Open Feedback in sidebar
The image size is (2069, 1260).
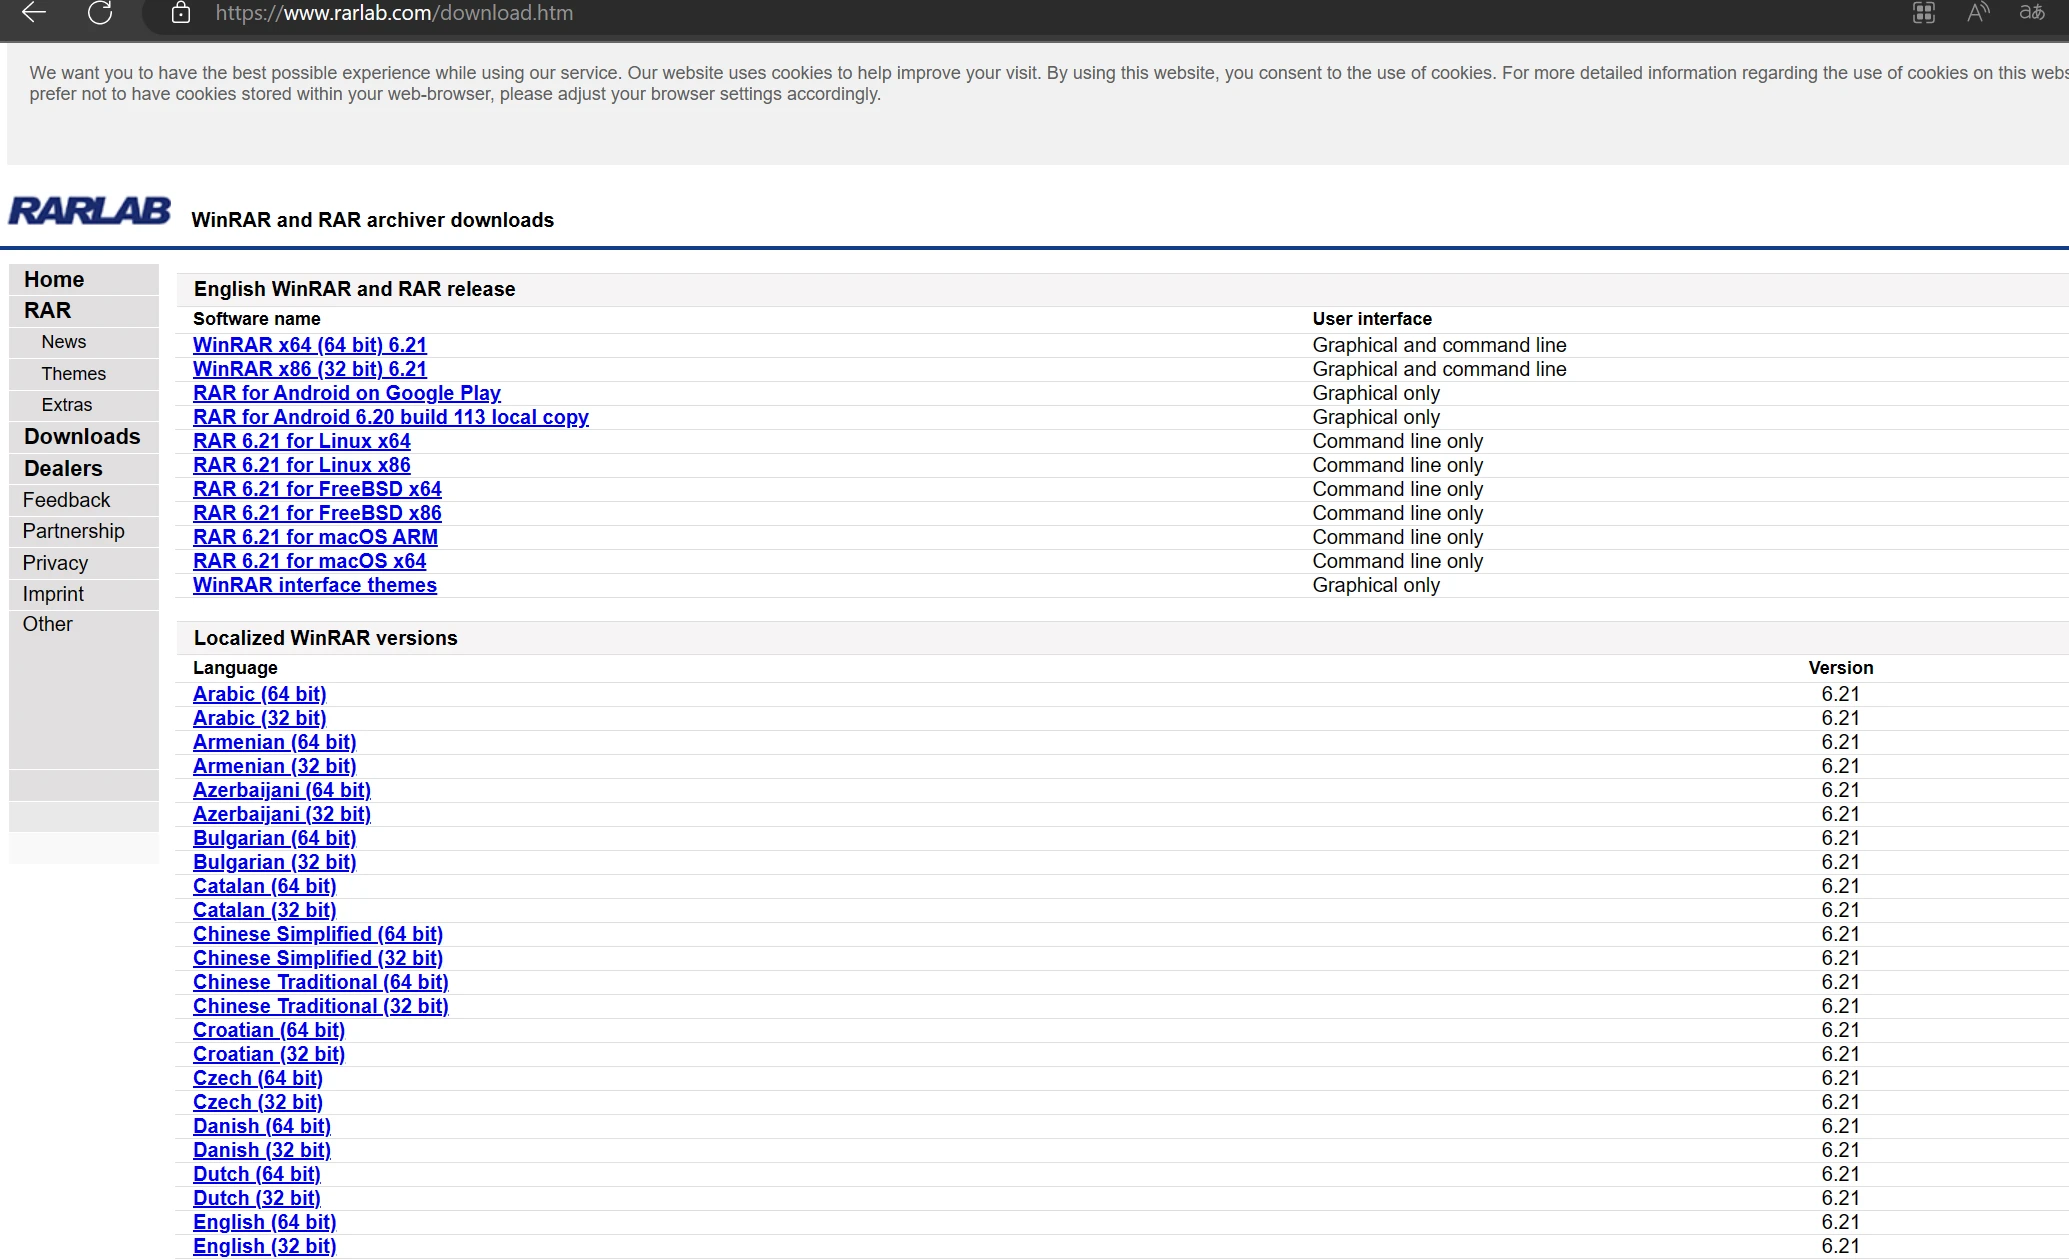66,500
